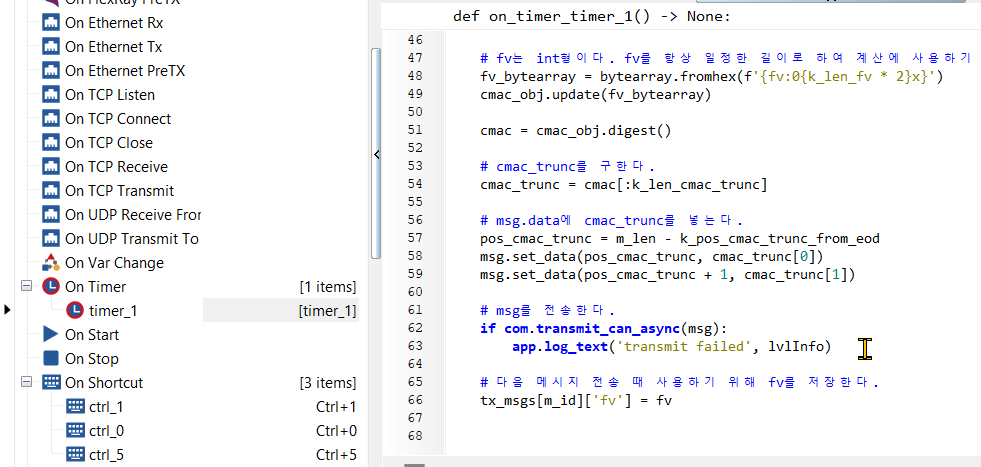Image resolution: width=981 pixels, height=467 pixels.
Task: Collapse the On Timer tree node
Action: (26, 286)
